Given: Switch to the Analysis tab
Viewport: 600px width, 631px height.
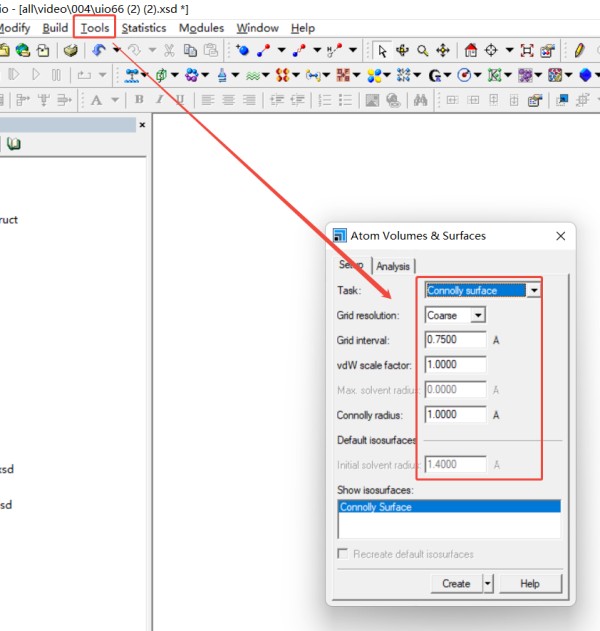Looking at the screenshot, I should pyautogui.click(x=393, y=266).
